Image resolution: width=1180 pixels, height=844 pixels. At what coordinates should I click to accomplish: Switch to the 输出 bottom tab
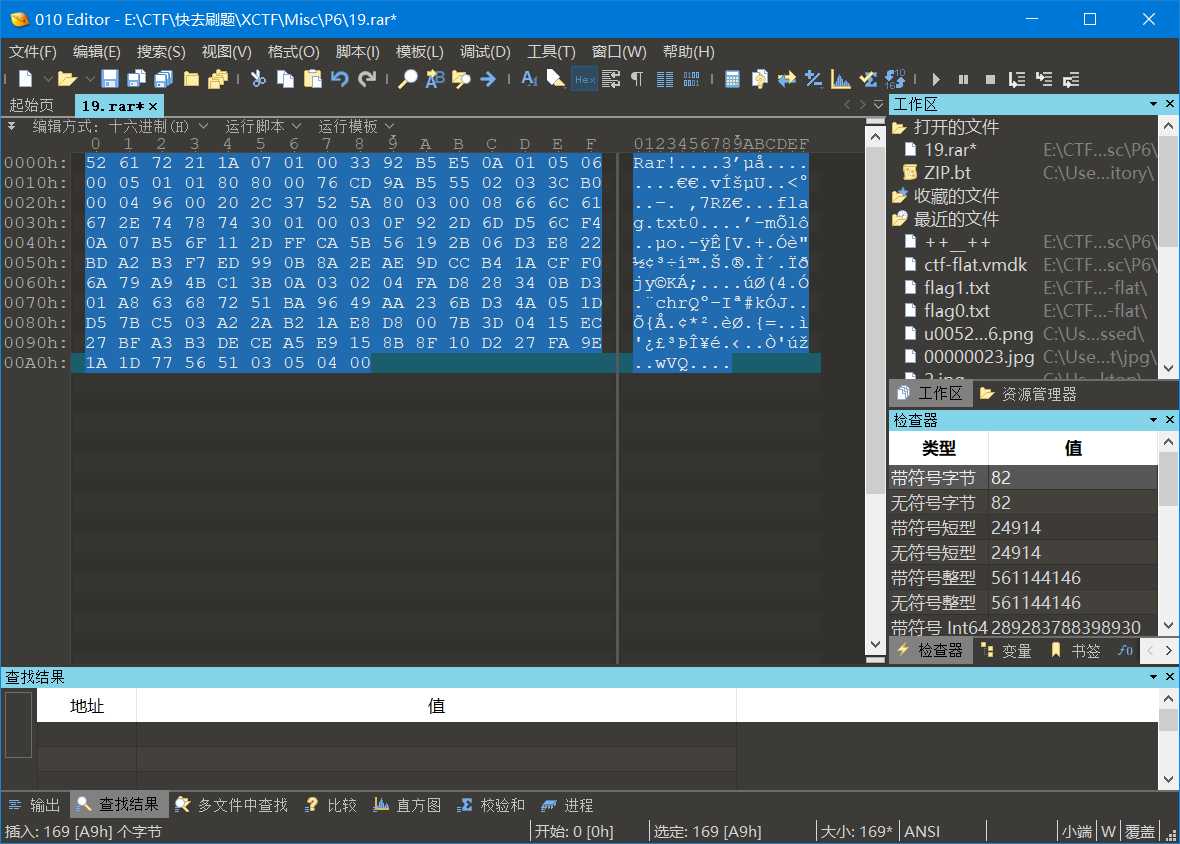pyautogui.click(x=35, y=805)
